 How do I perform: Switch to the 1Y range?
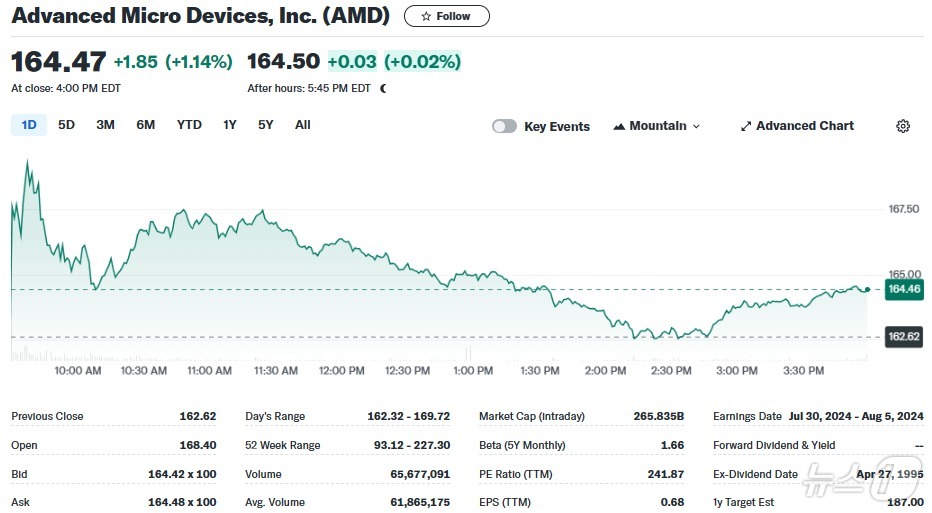point(230,125)
